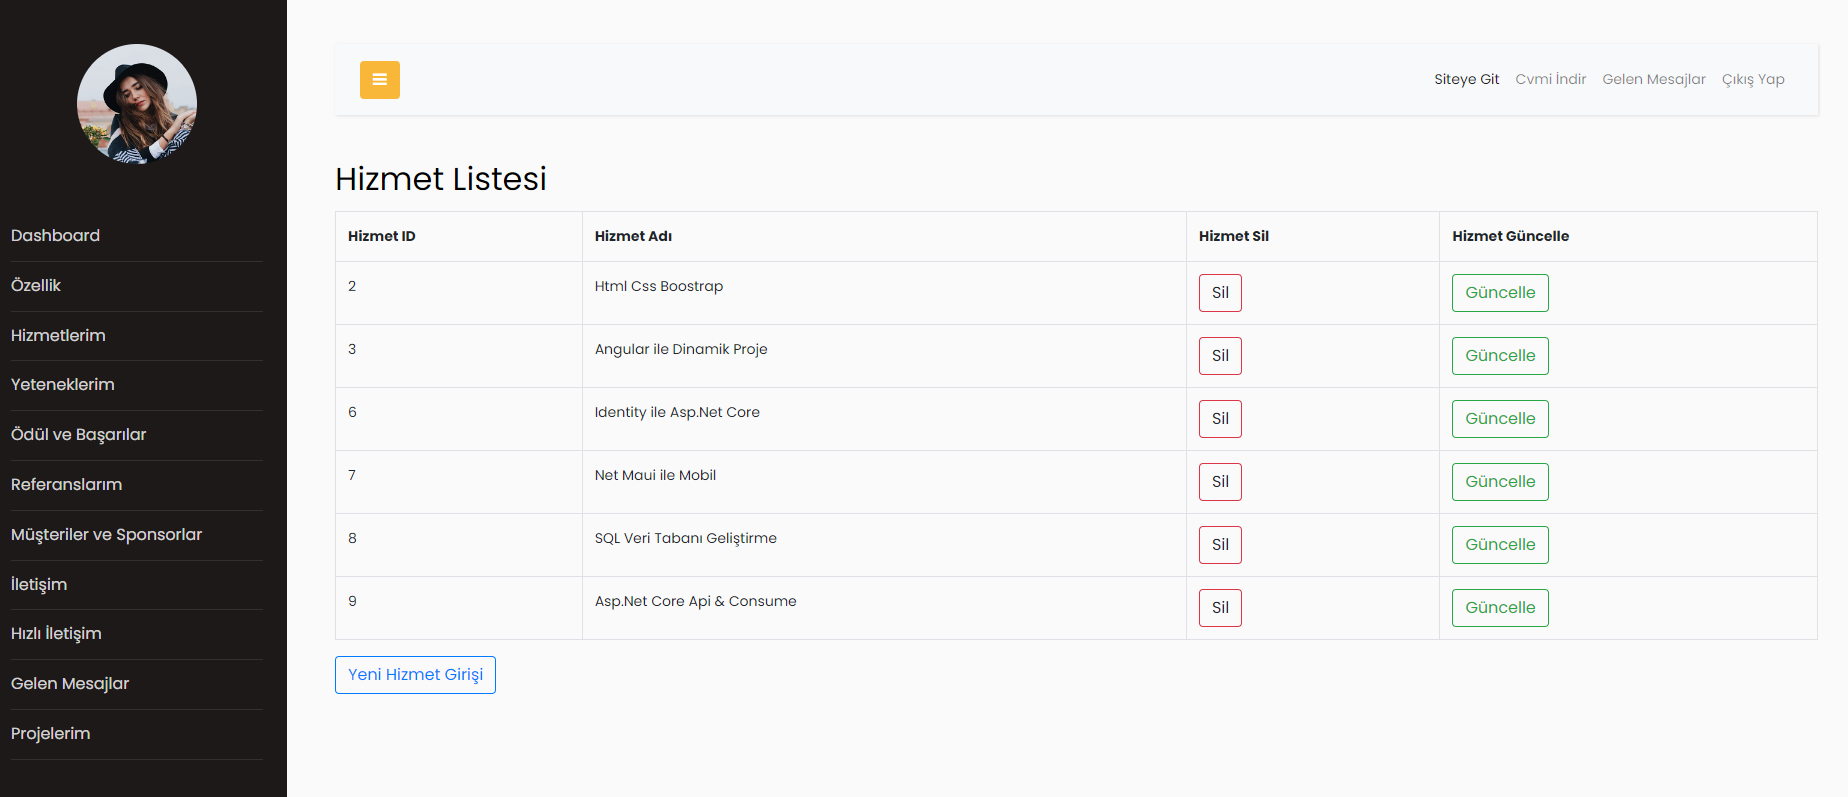Remove Net Maui ile Mobil service

[1220, 482]
